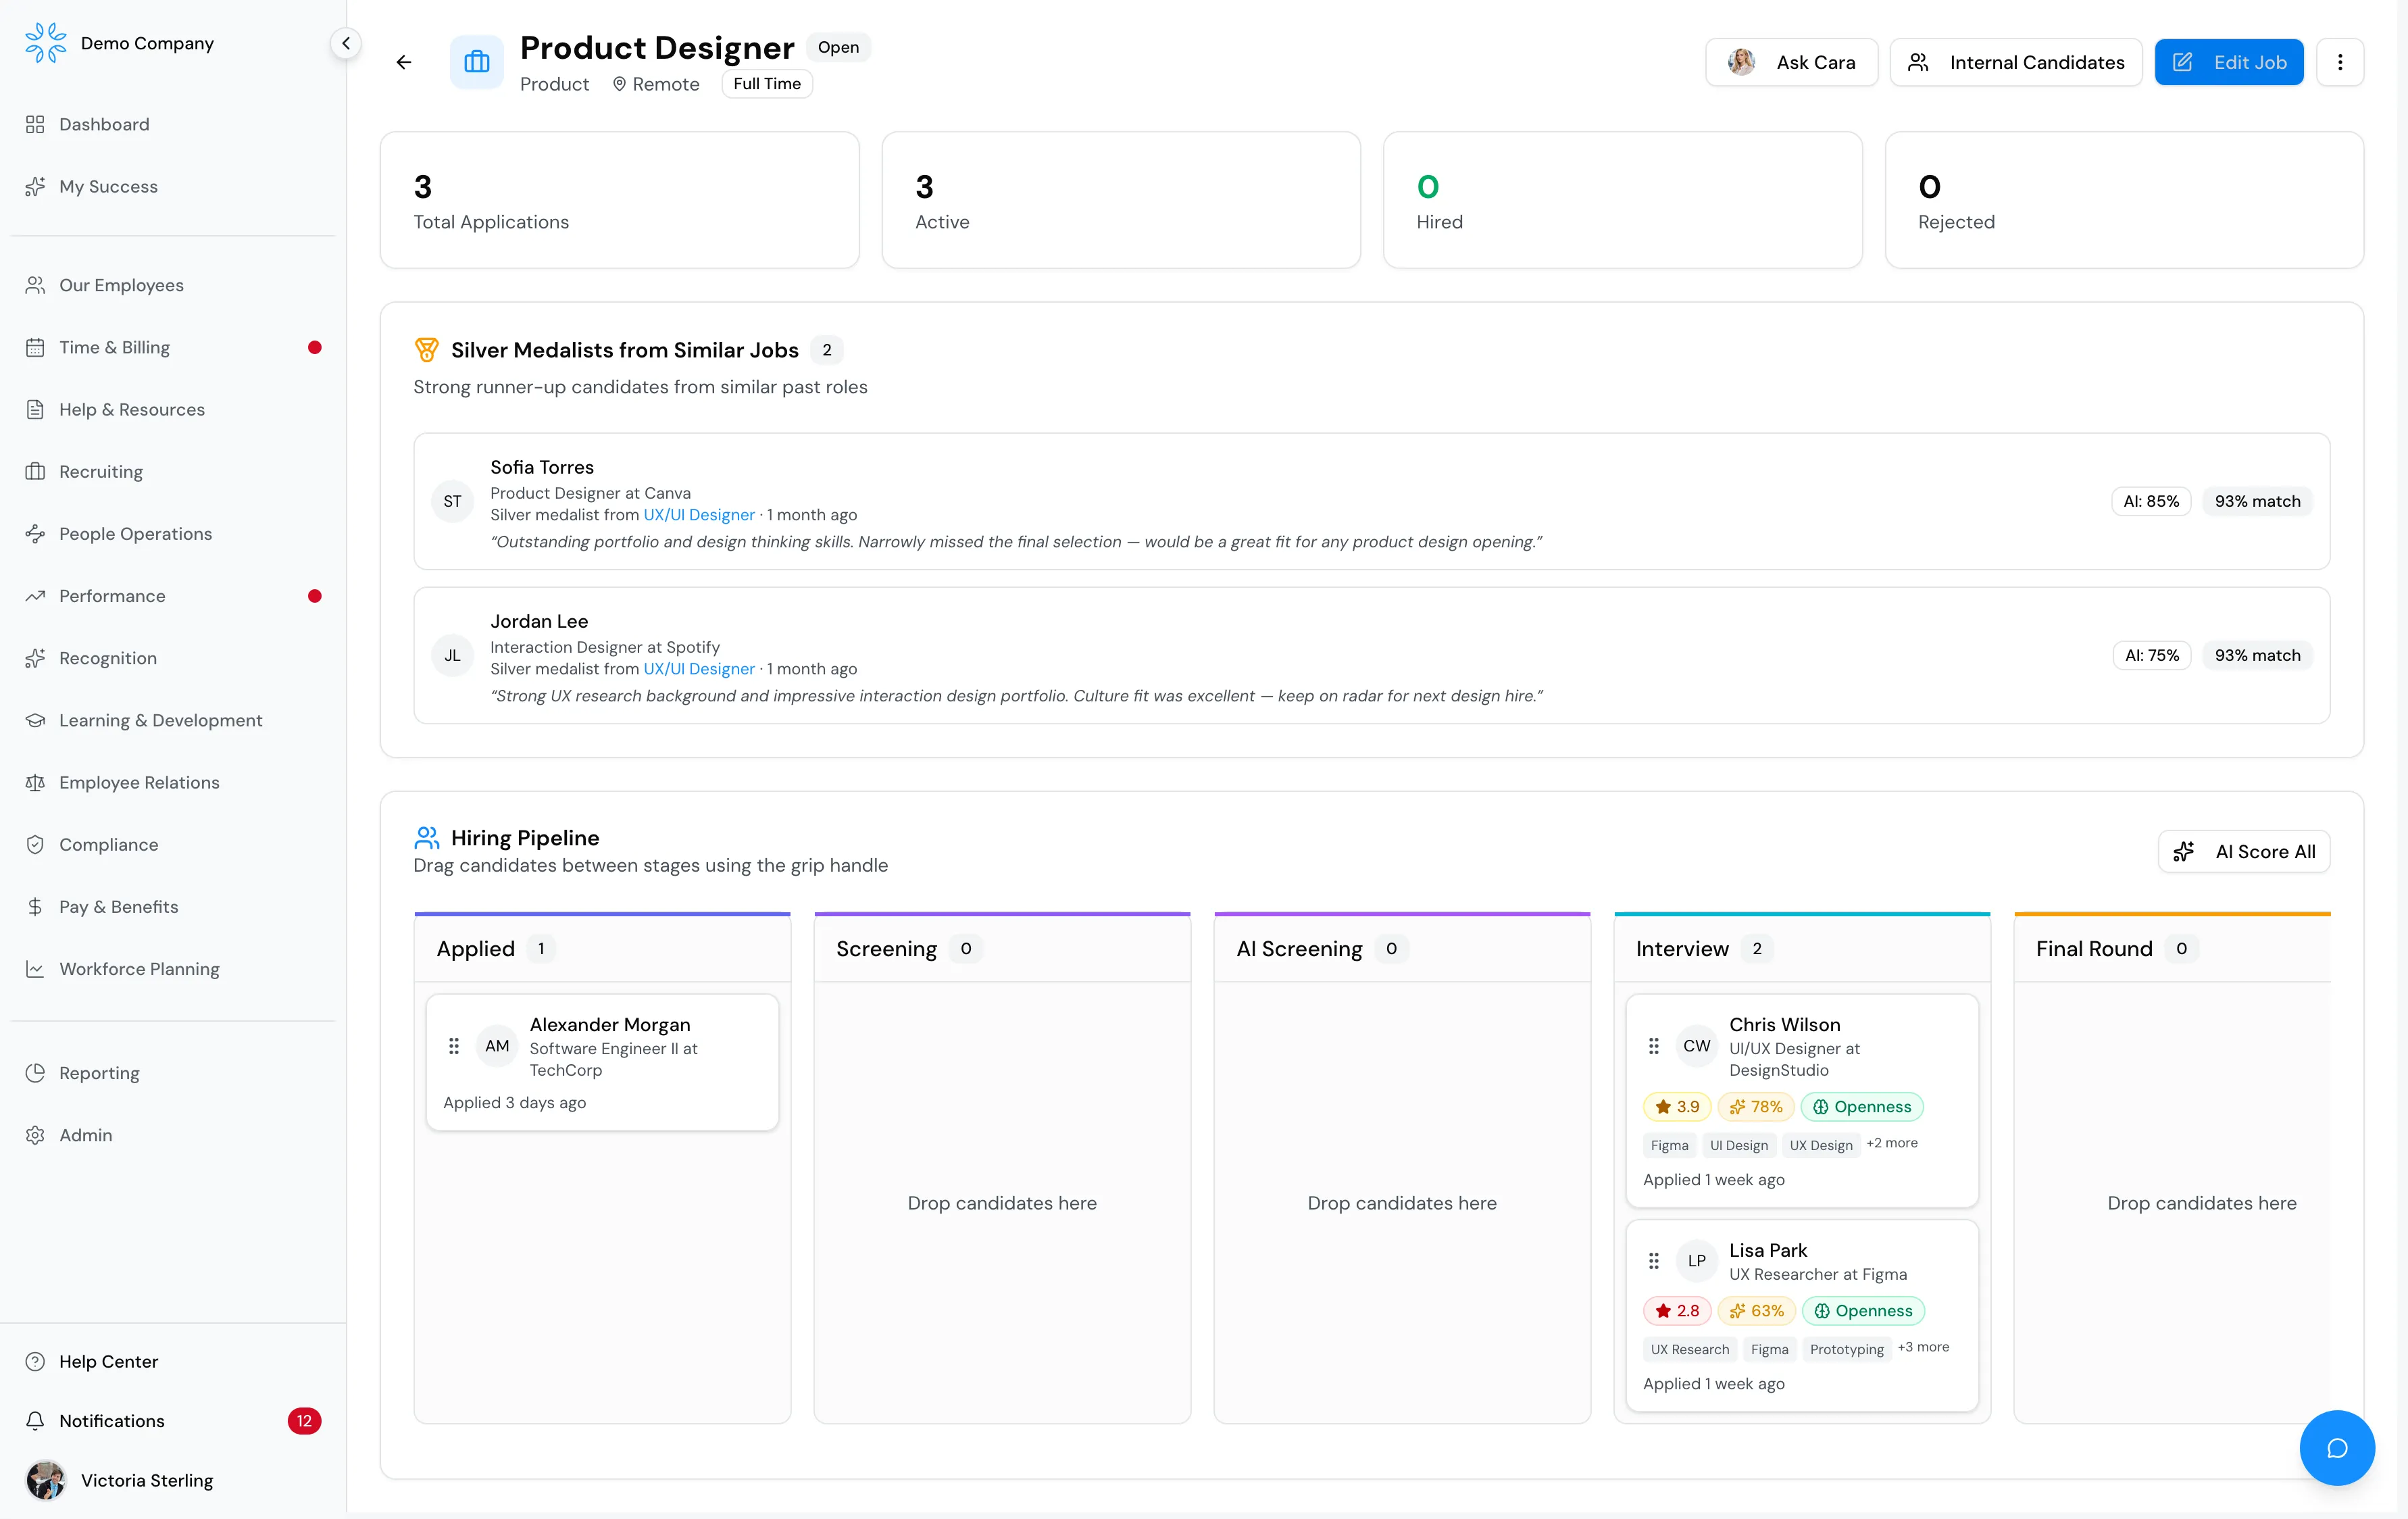Click the back arrow icon
Screen dimensions: 2408x1519
404,62
